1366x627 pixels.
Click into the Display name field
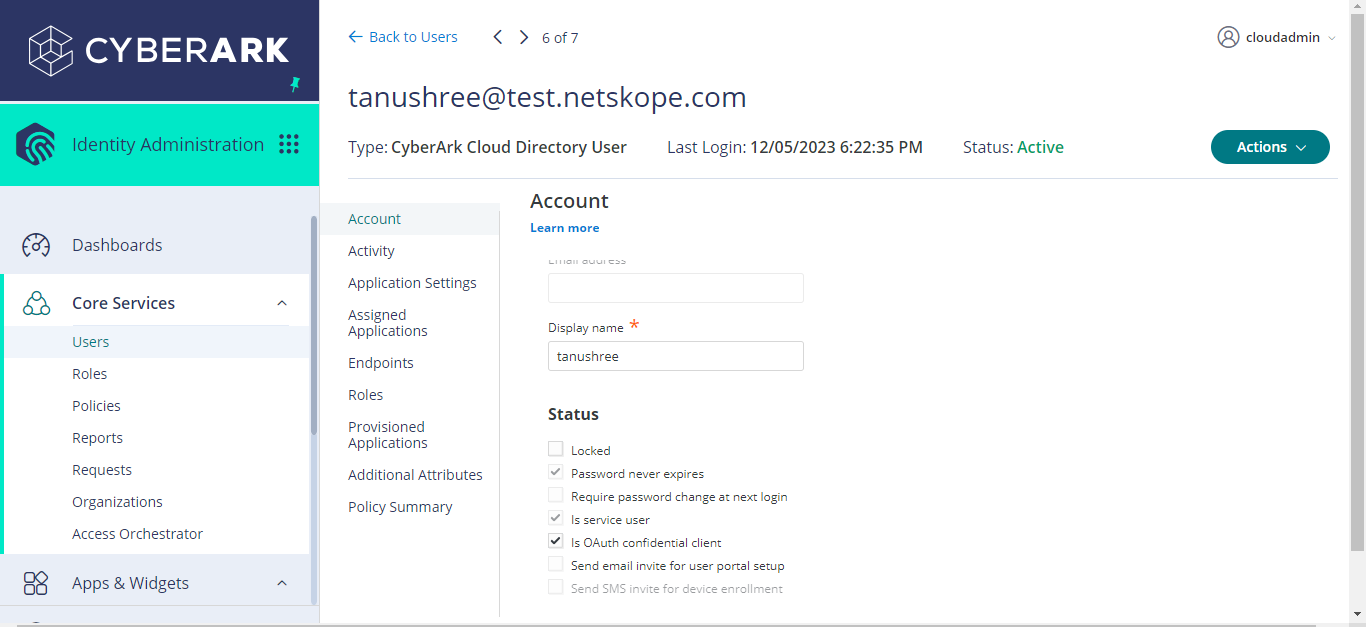click(676, 356)
